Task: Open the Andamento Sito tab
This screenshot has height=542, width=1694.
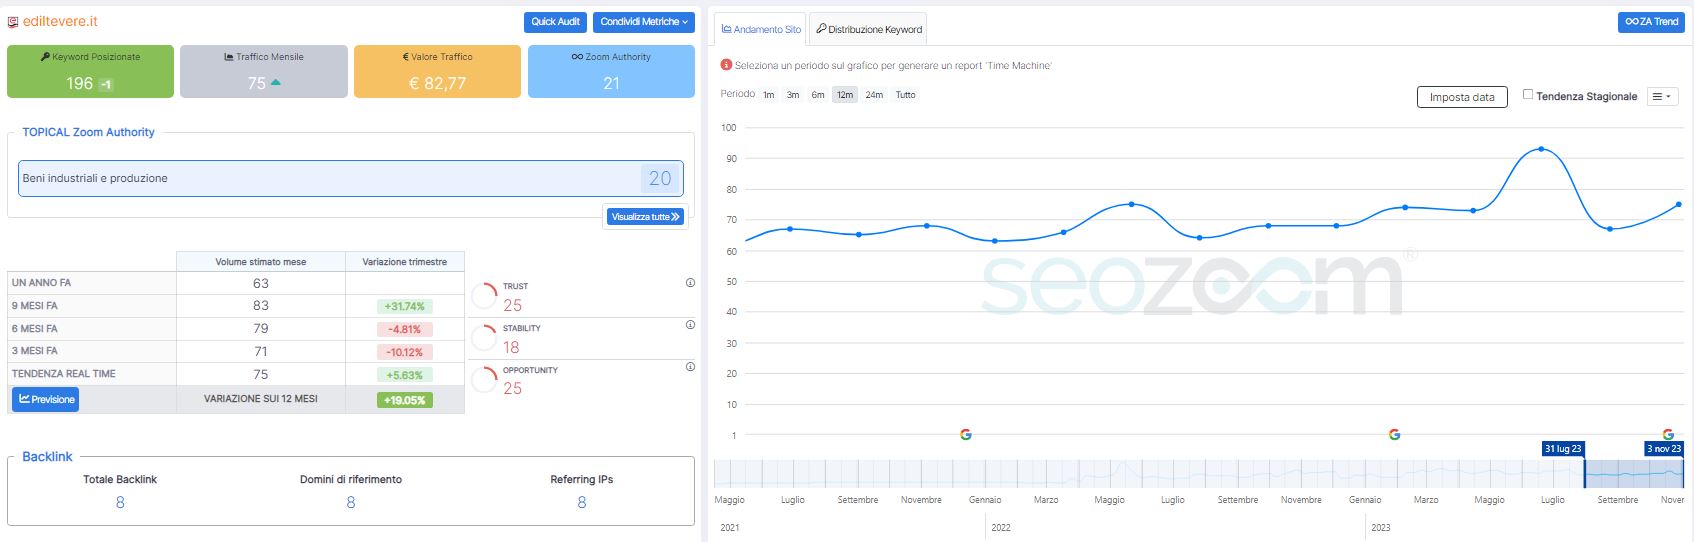Action: pos(761,29)
